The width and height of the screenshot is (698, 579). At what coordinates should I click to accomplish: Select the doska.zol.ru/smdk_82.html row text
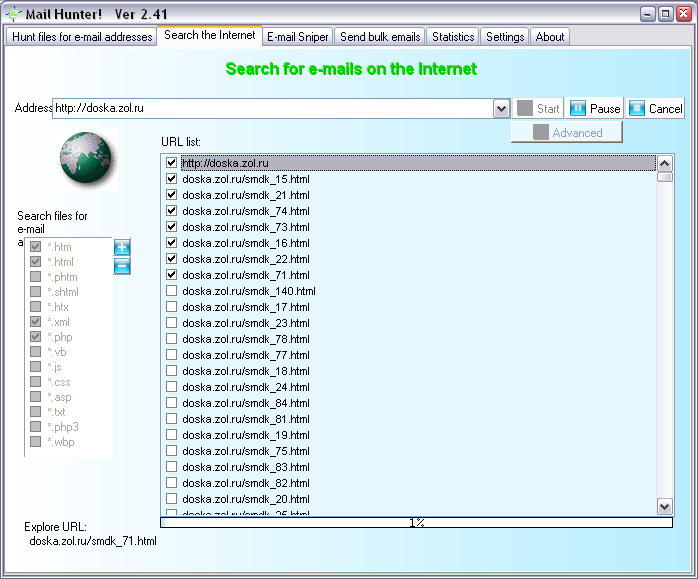(246, 483)
